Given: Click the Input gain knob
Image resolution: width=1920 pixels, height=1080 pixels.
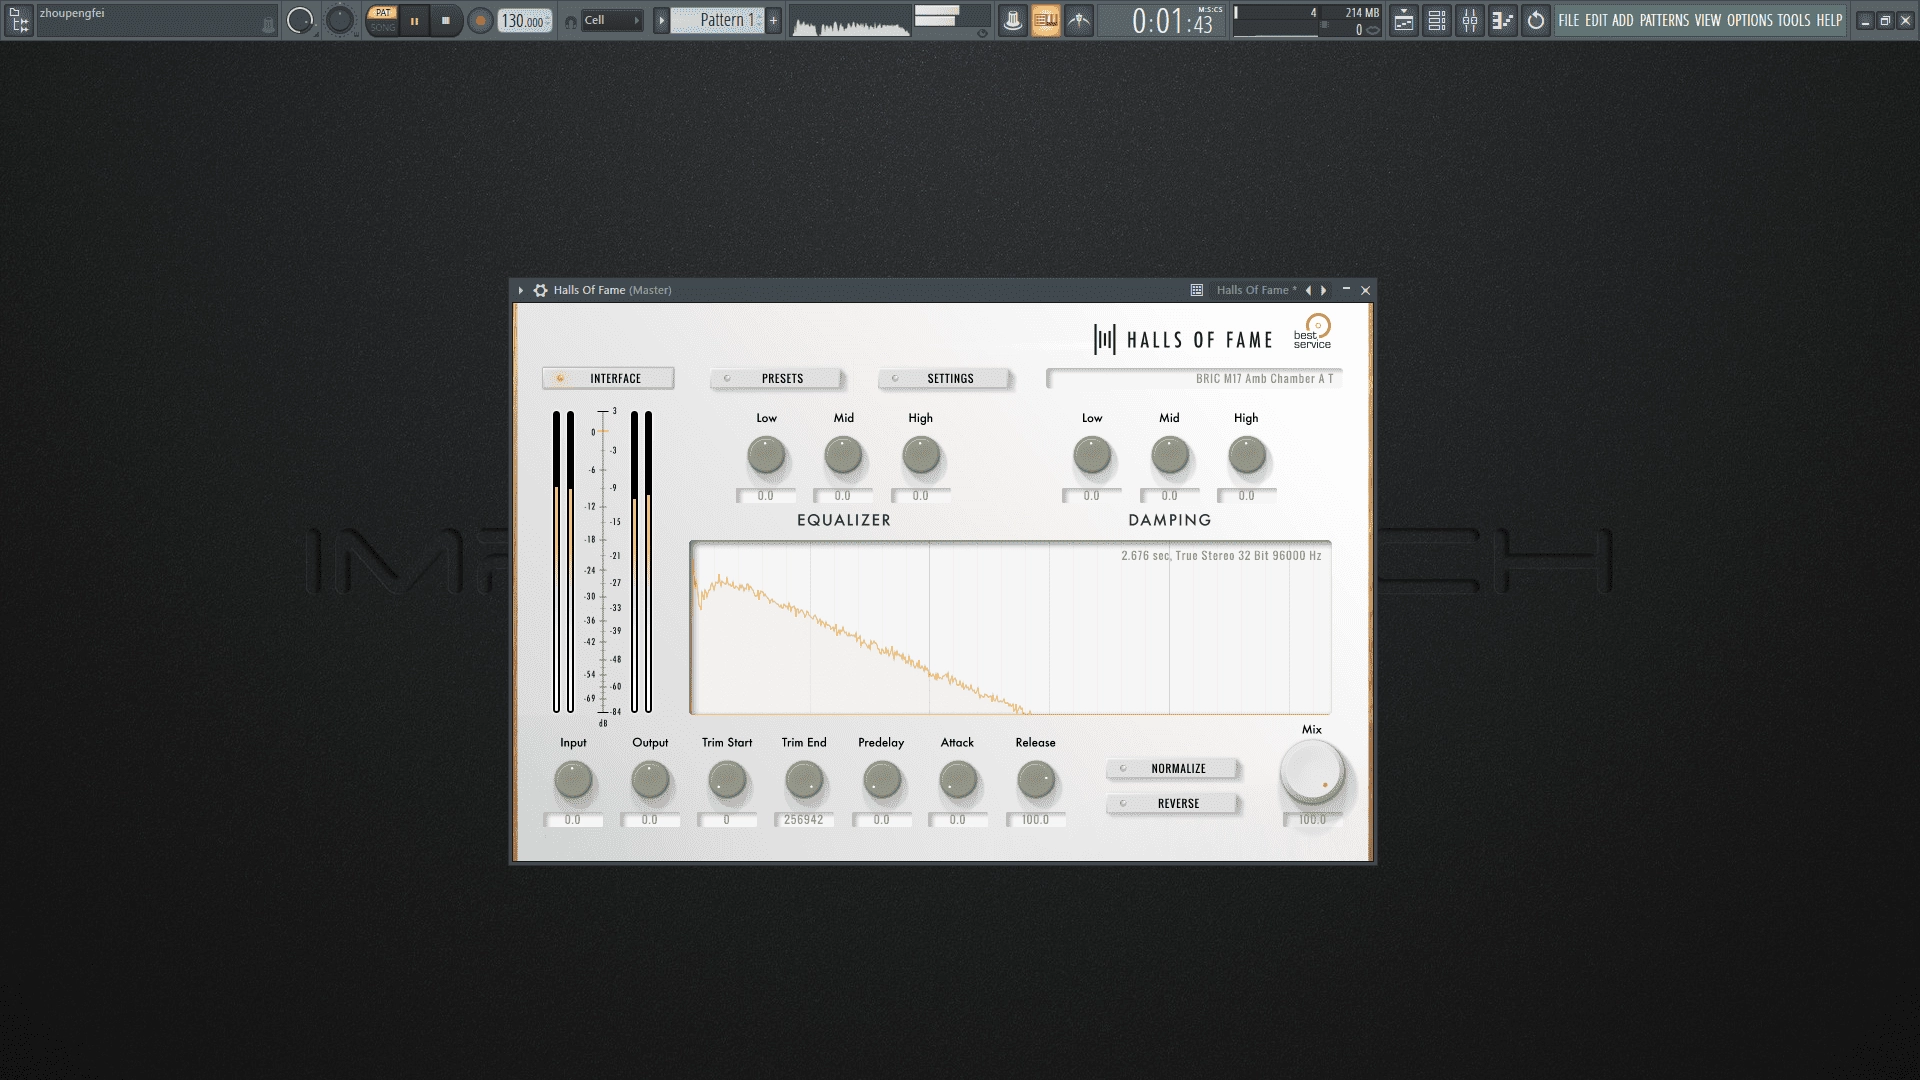Looking at the screenshot, I should click(573, 780).
